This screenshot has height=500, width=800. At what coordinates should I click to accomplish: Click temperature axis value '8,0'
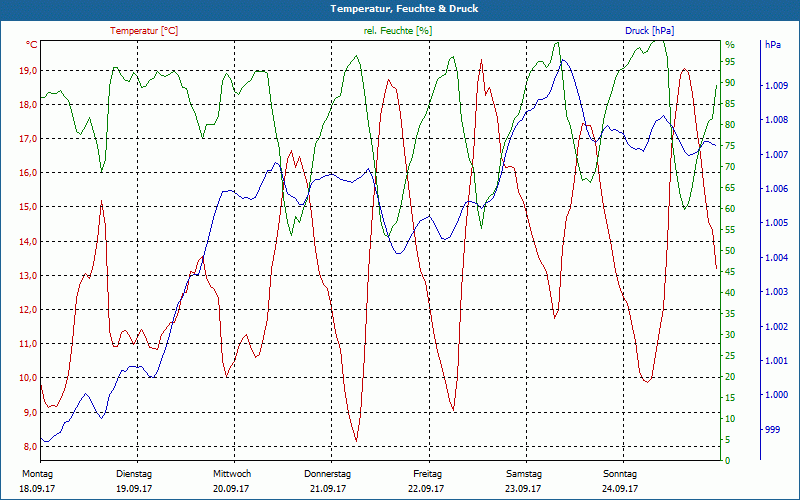click(x=30, y=446)
